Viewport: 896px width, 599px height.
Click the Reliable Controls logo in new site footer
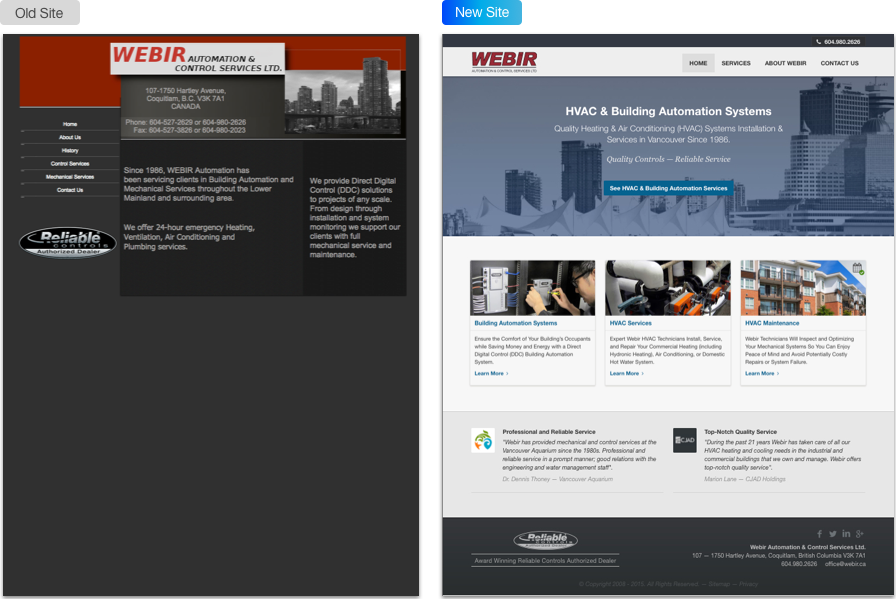click(x=545, y=540)
